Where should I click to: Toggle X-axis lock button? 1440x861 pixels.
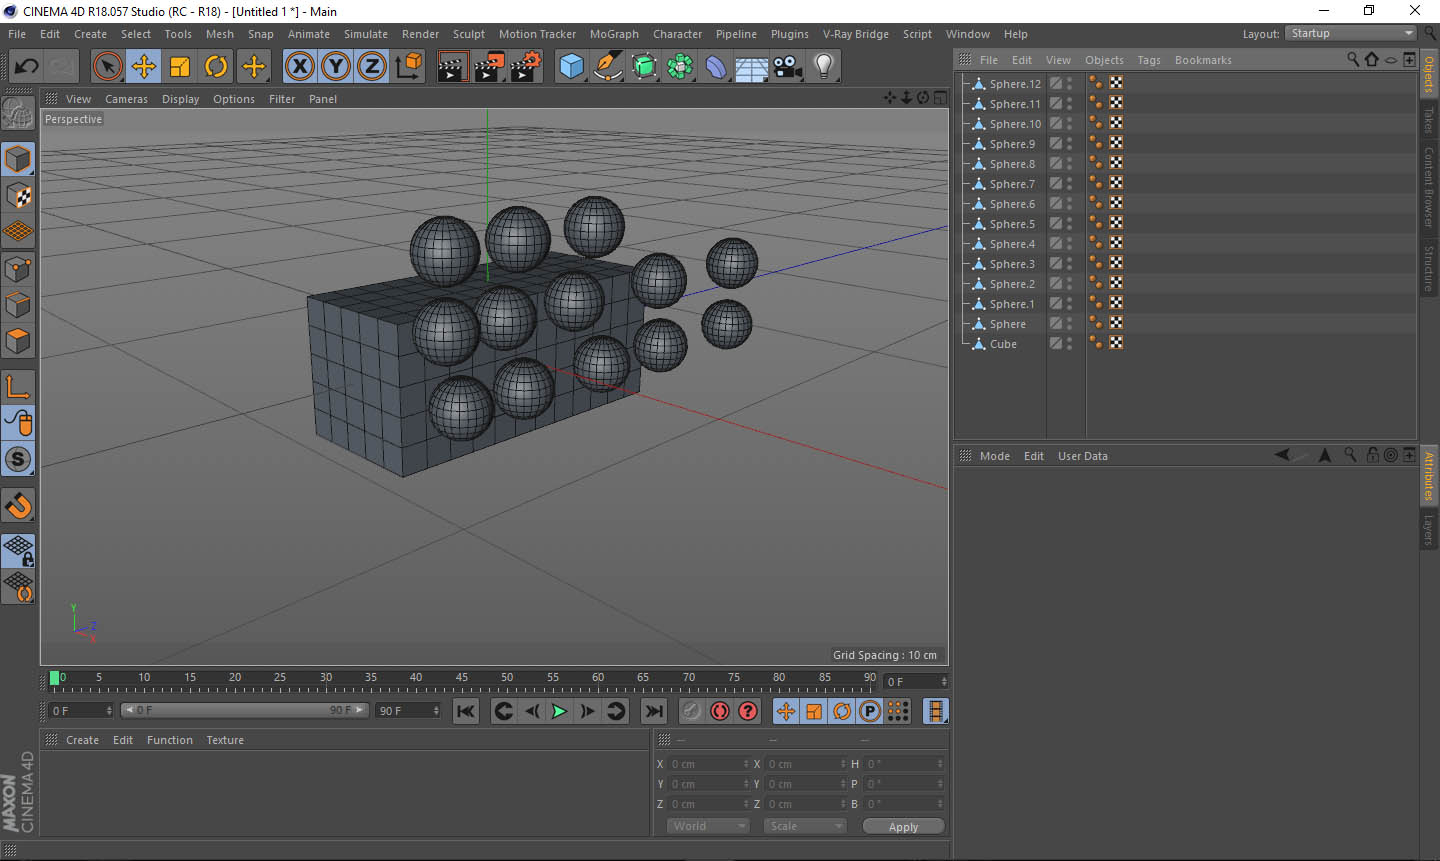pos(299,67)
